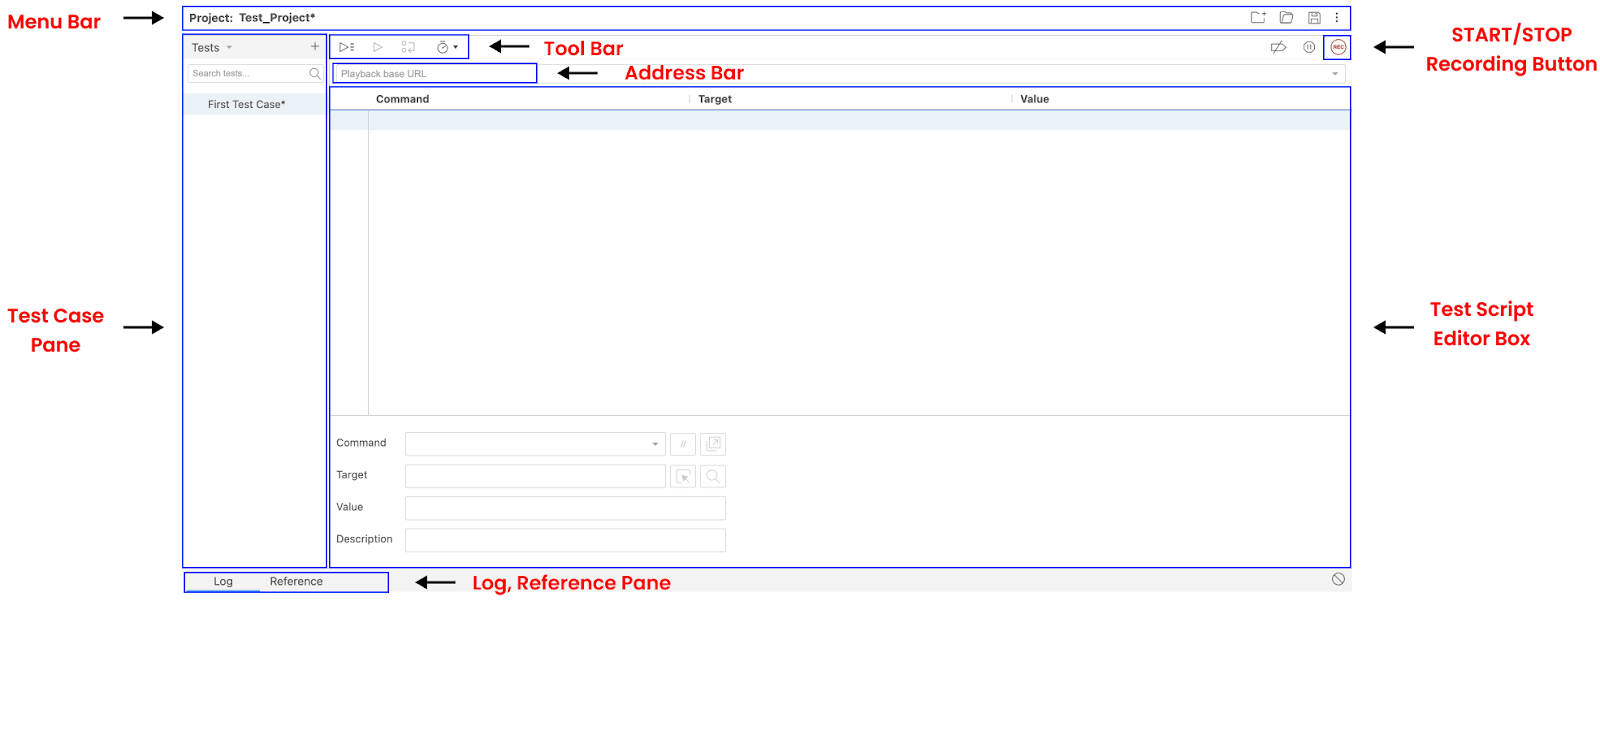This screenshot has height=731, width=1600.
Task: Click the Description input field
Action: [x=565, y=540]
